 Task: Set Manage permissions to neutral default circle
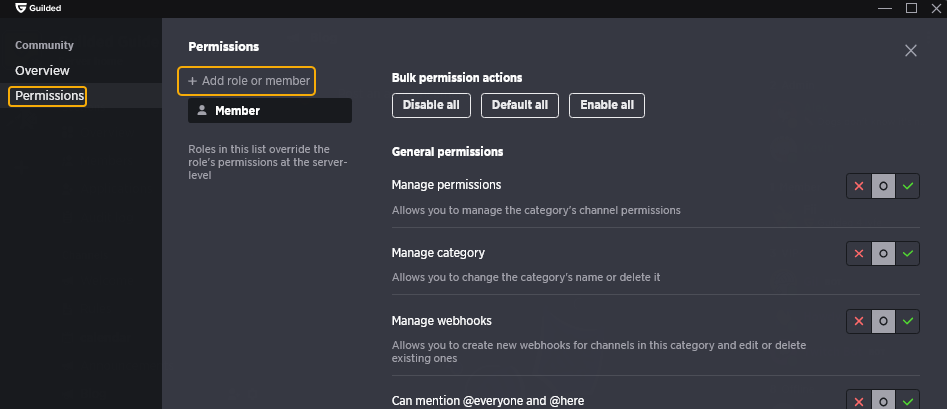point(883,186)
